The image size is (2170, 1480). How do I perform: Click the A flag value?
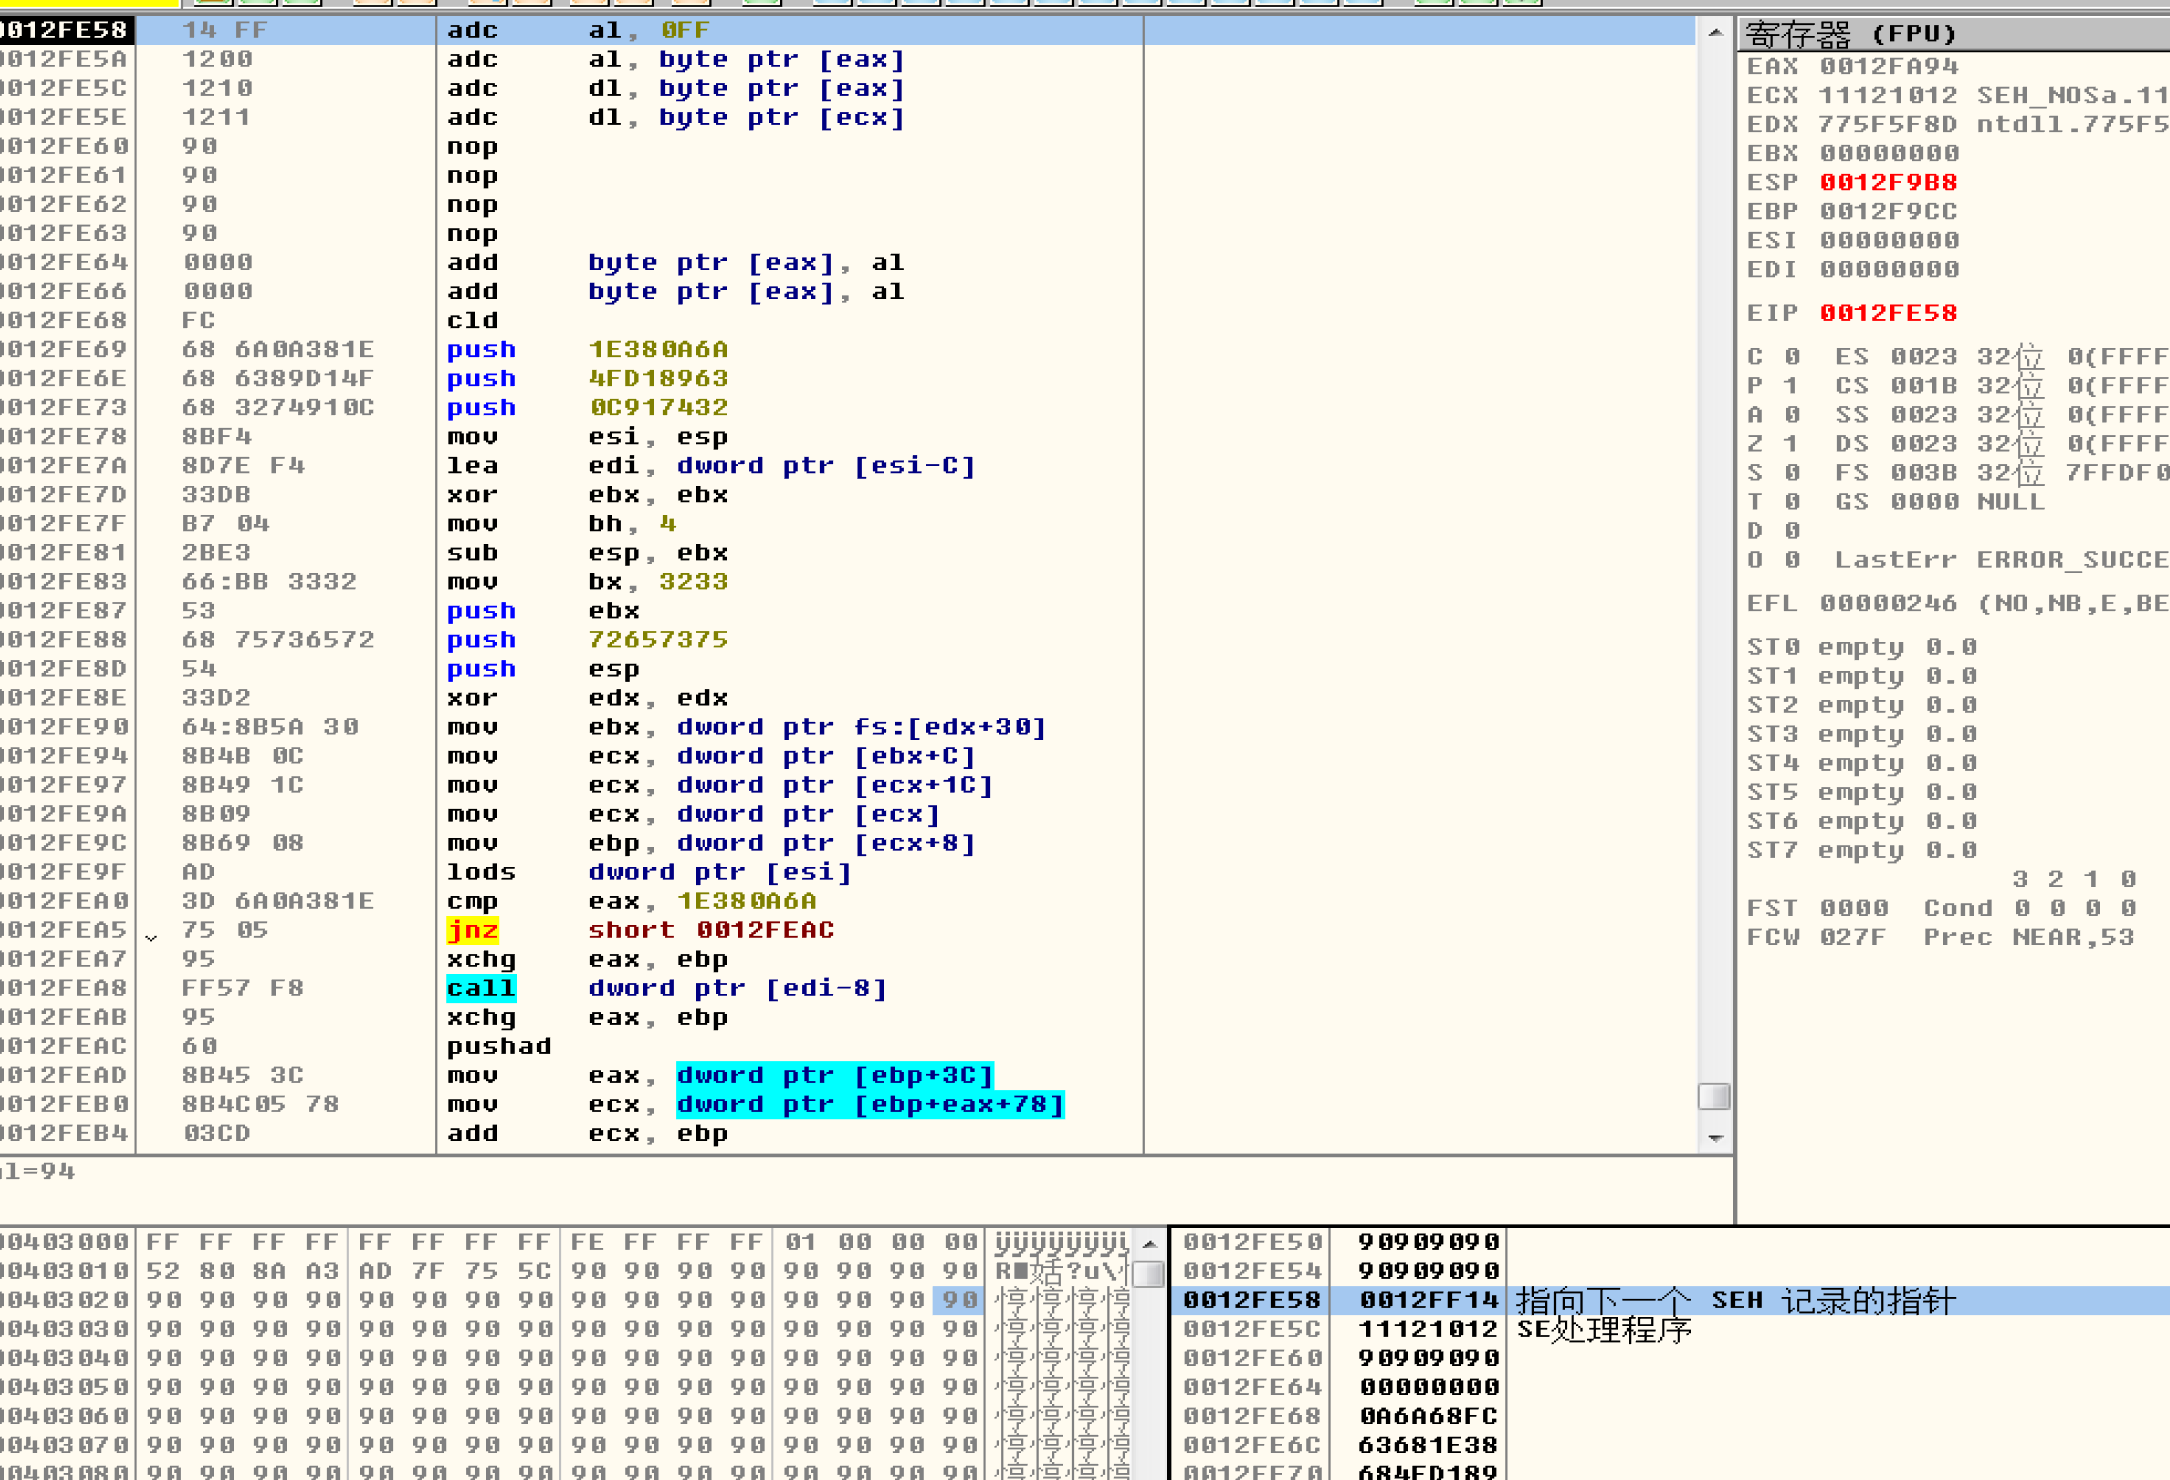point(1792,414)
